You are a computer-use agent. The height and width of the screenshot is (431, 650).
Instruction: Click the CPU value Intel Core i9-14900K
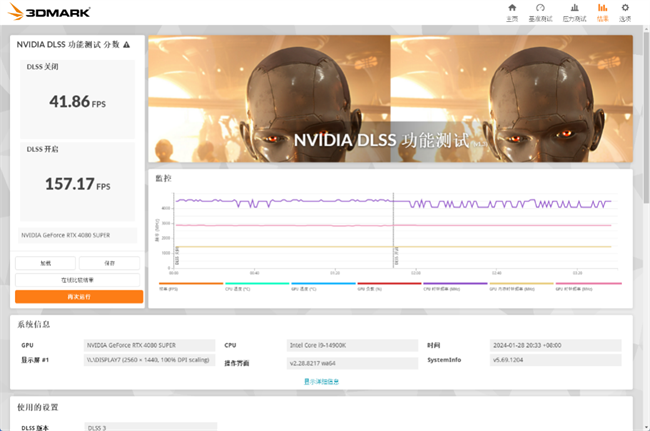tap(352, 345)
